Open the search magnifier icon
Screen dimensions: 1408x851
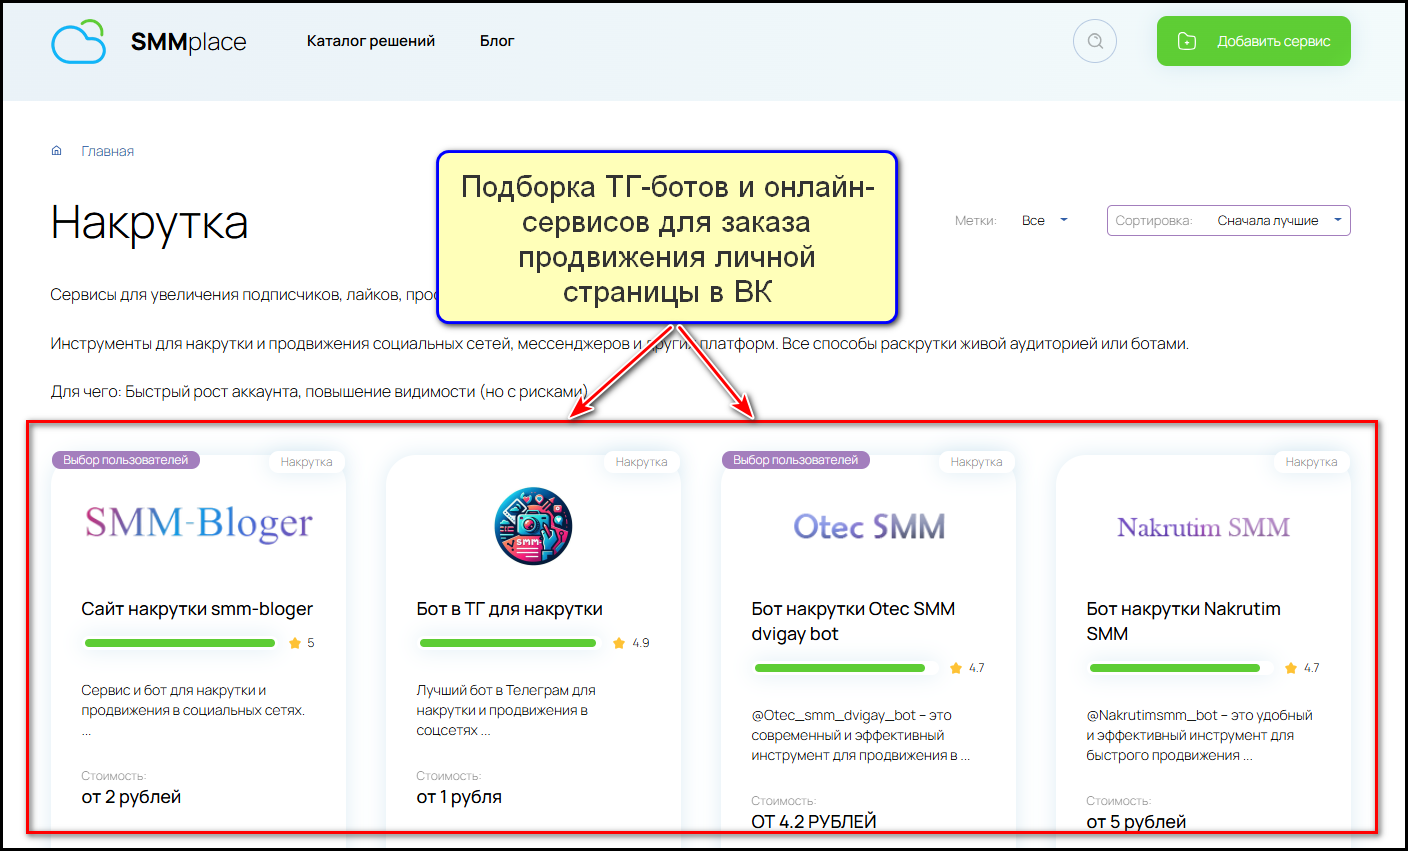(x=1095, y=42)
